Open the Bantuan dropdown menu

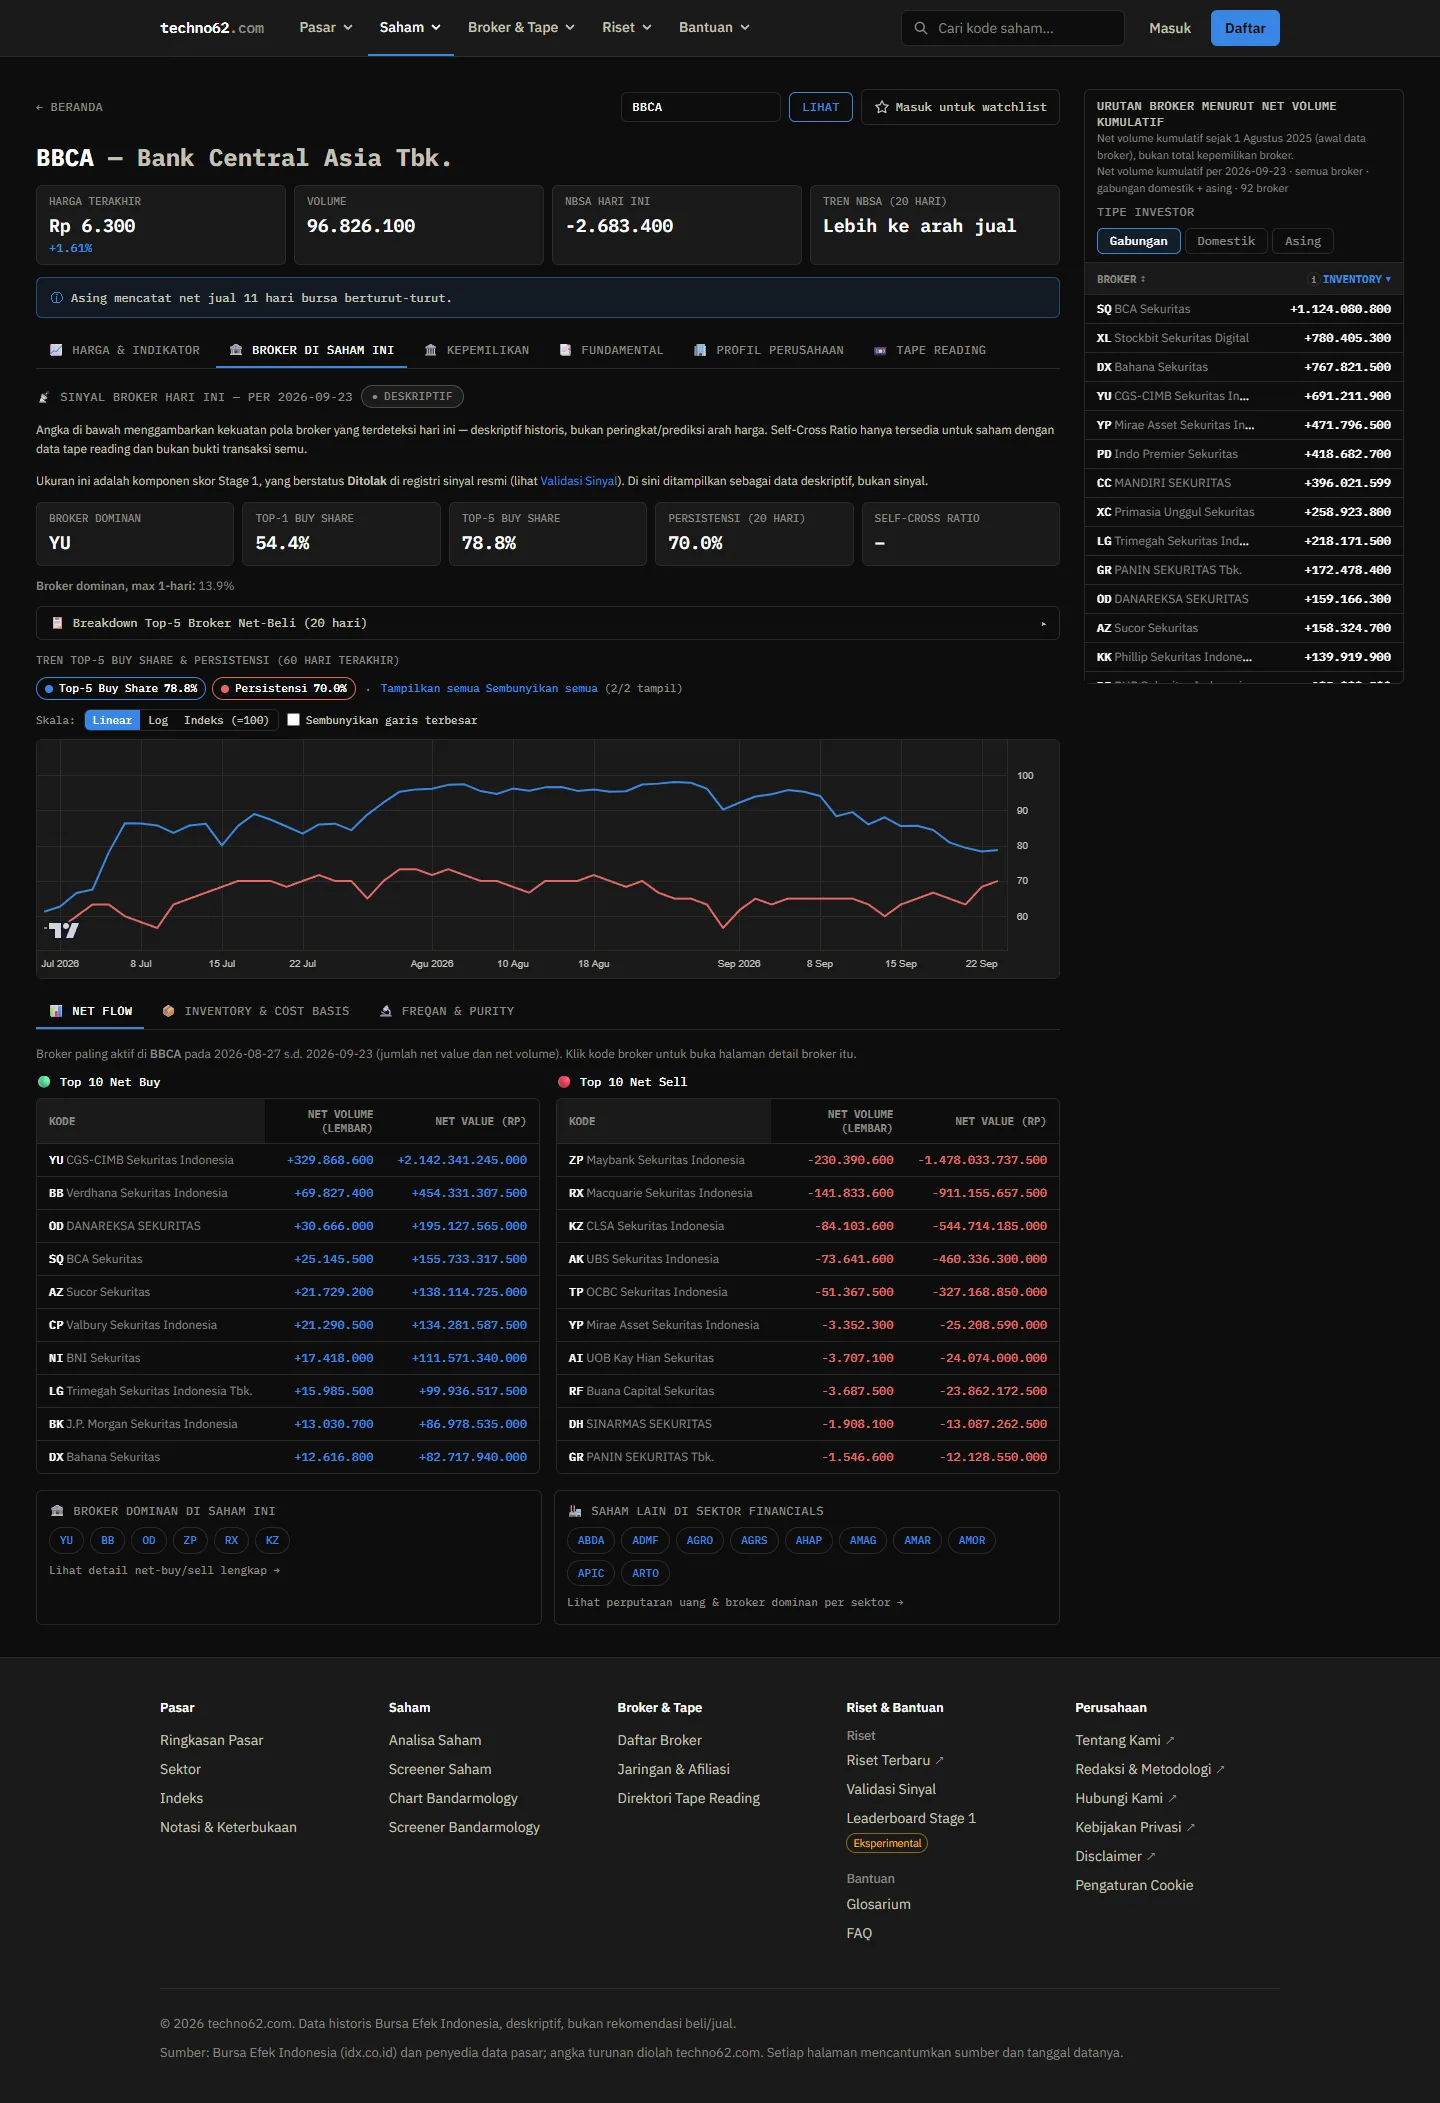(x=714, y=28)
